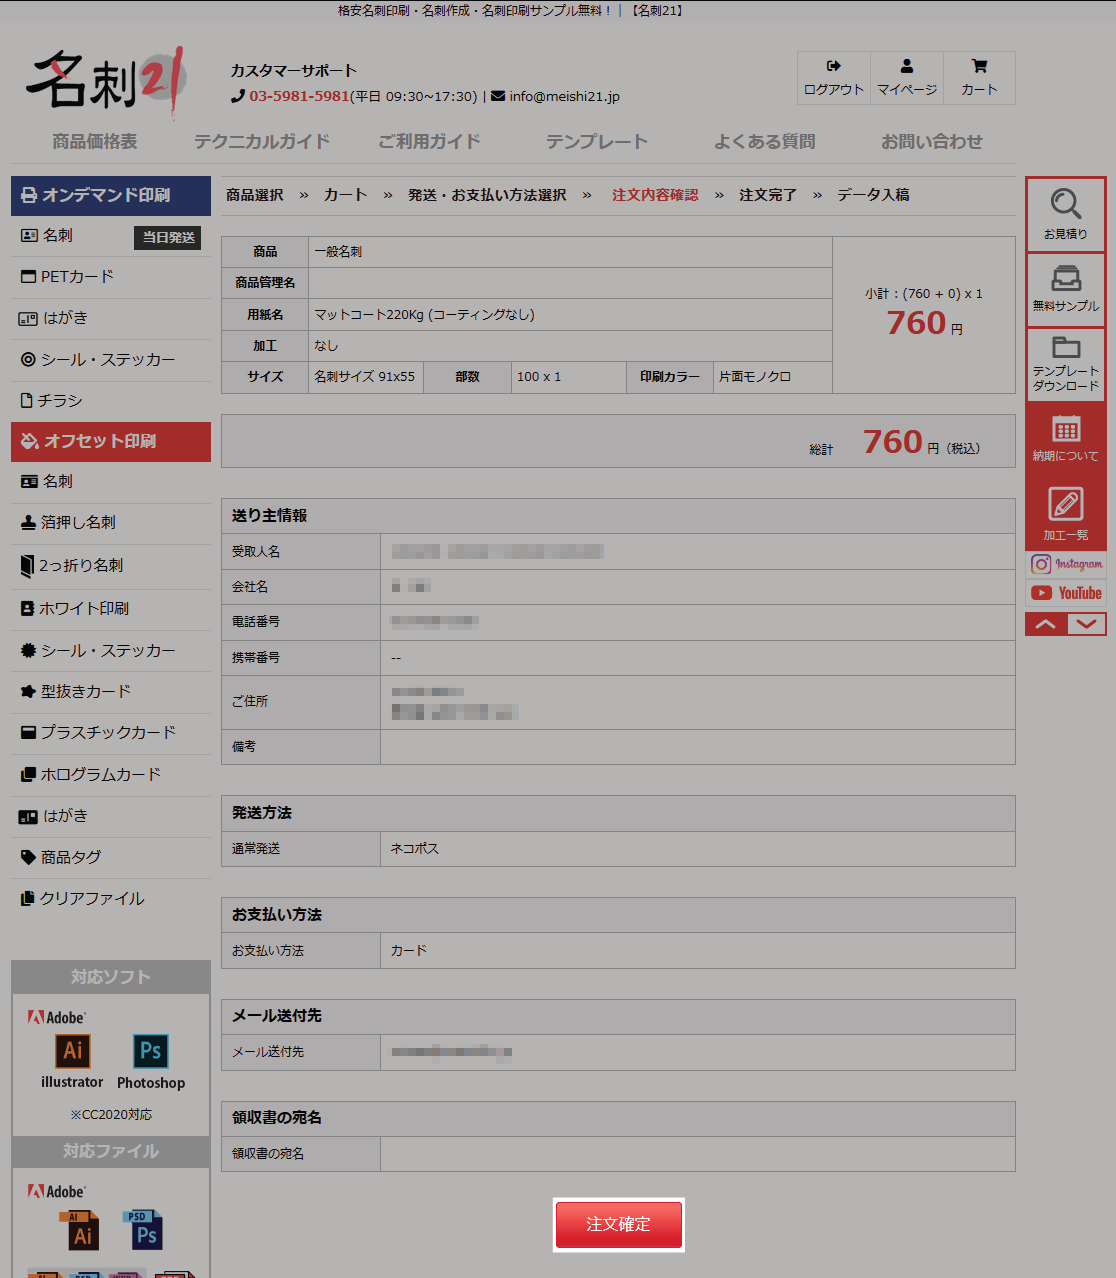Open 箔押し名刺 in sidebar
1116x1278 pixels.
pos(111,523)
